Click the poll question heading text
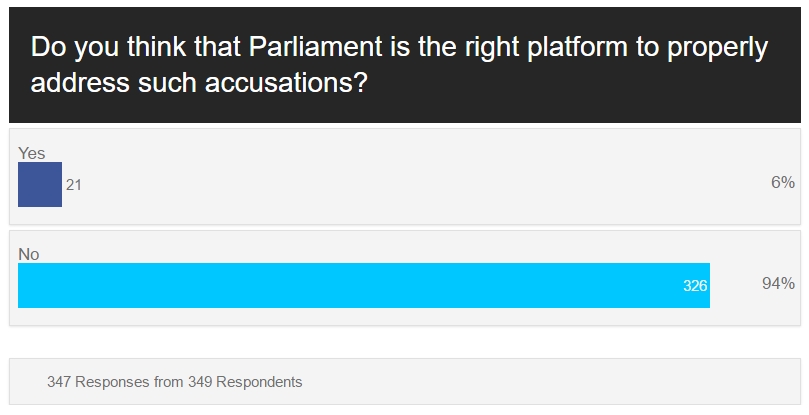Image resolution: width=809 pixels, height=415 pixels. click(x=399, y=65)
